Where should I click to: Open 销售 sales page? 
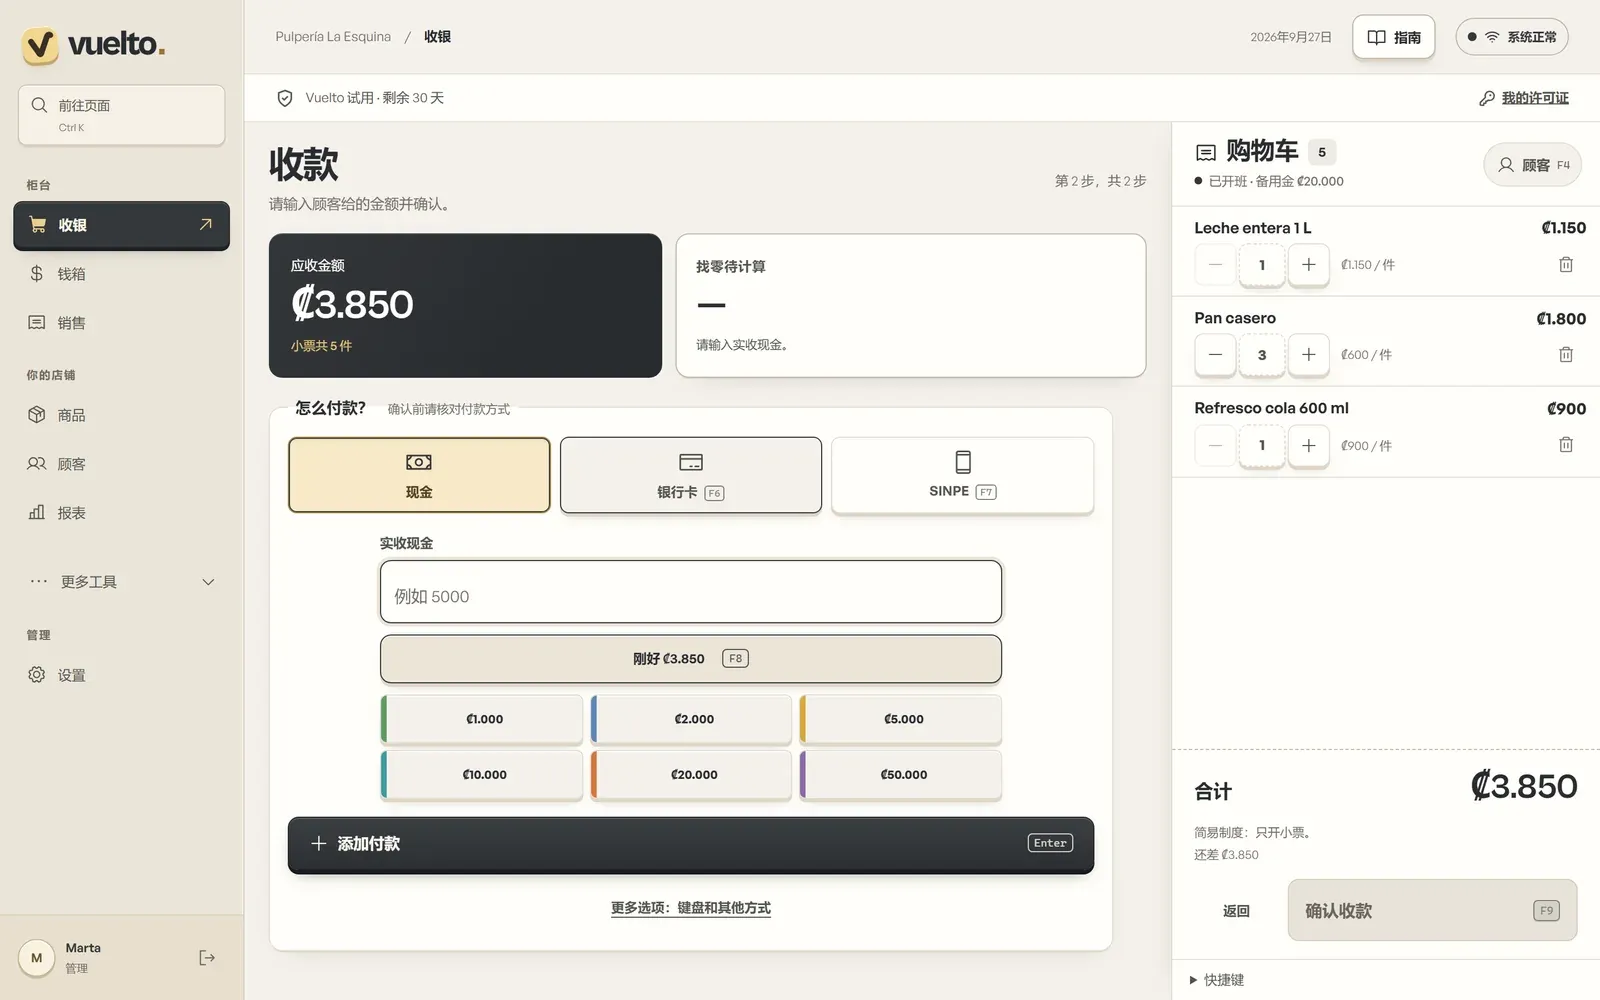(x=122, y=323)
